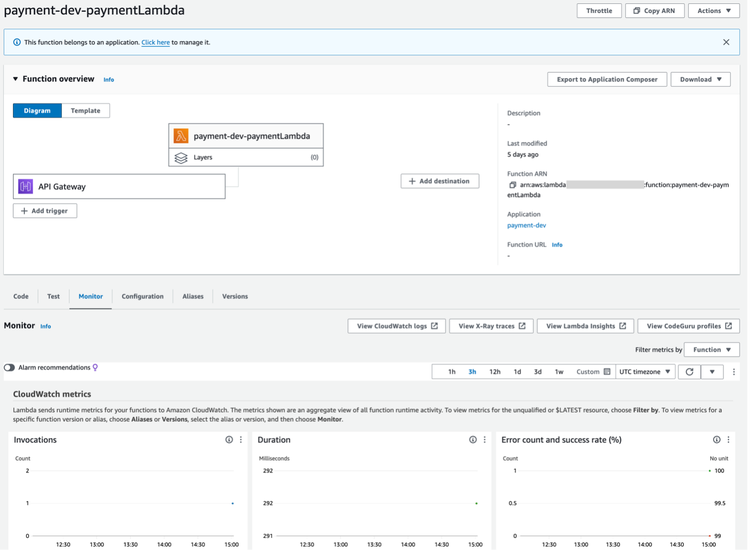
Task: Click the payment-dev-paymentLambda diagram node
Action: tap(246, 136)
